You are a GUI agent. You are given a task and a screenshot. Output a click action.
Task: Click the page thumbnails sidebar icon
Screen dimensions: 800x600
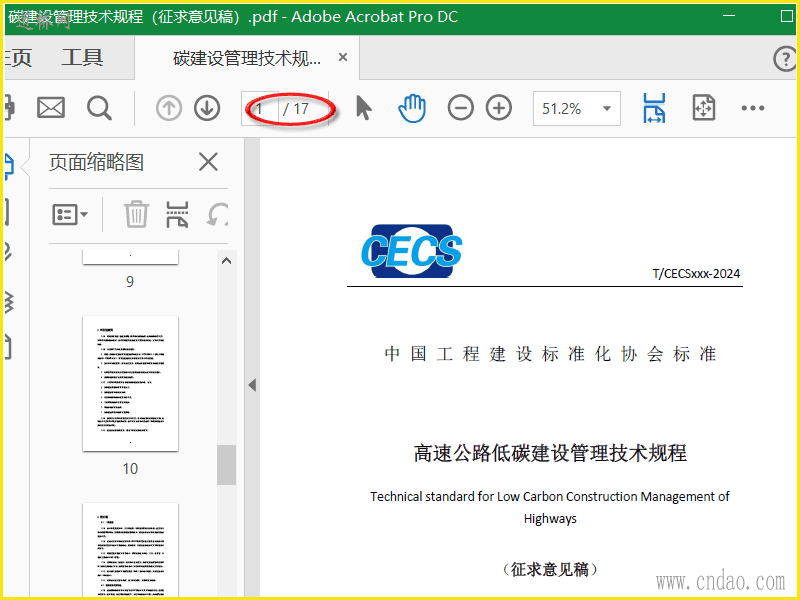pos(9,166)
